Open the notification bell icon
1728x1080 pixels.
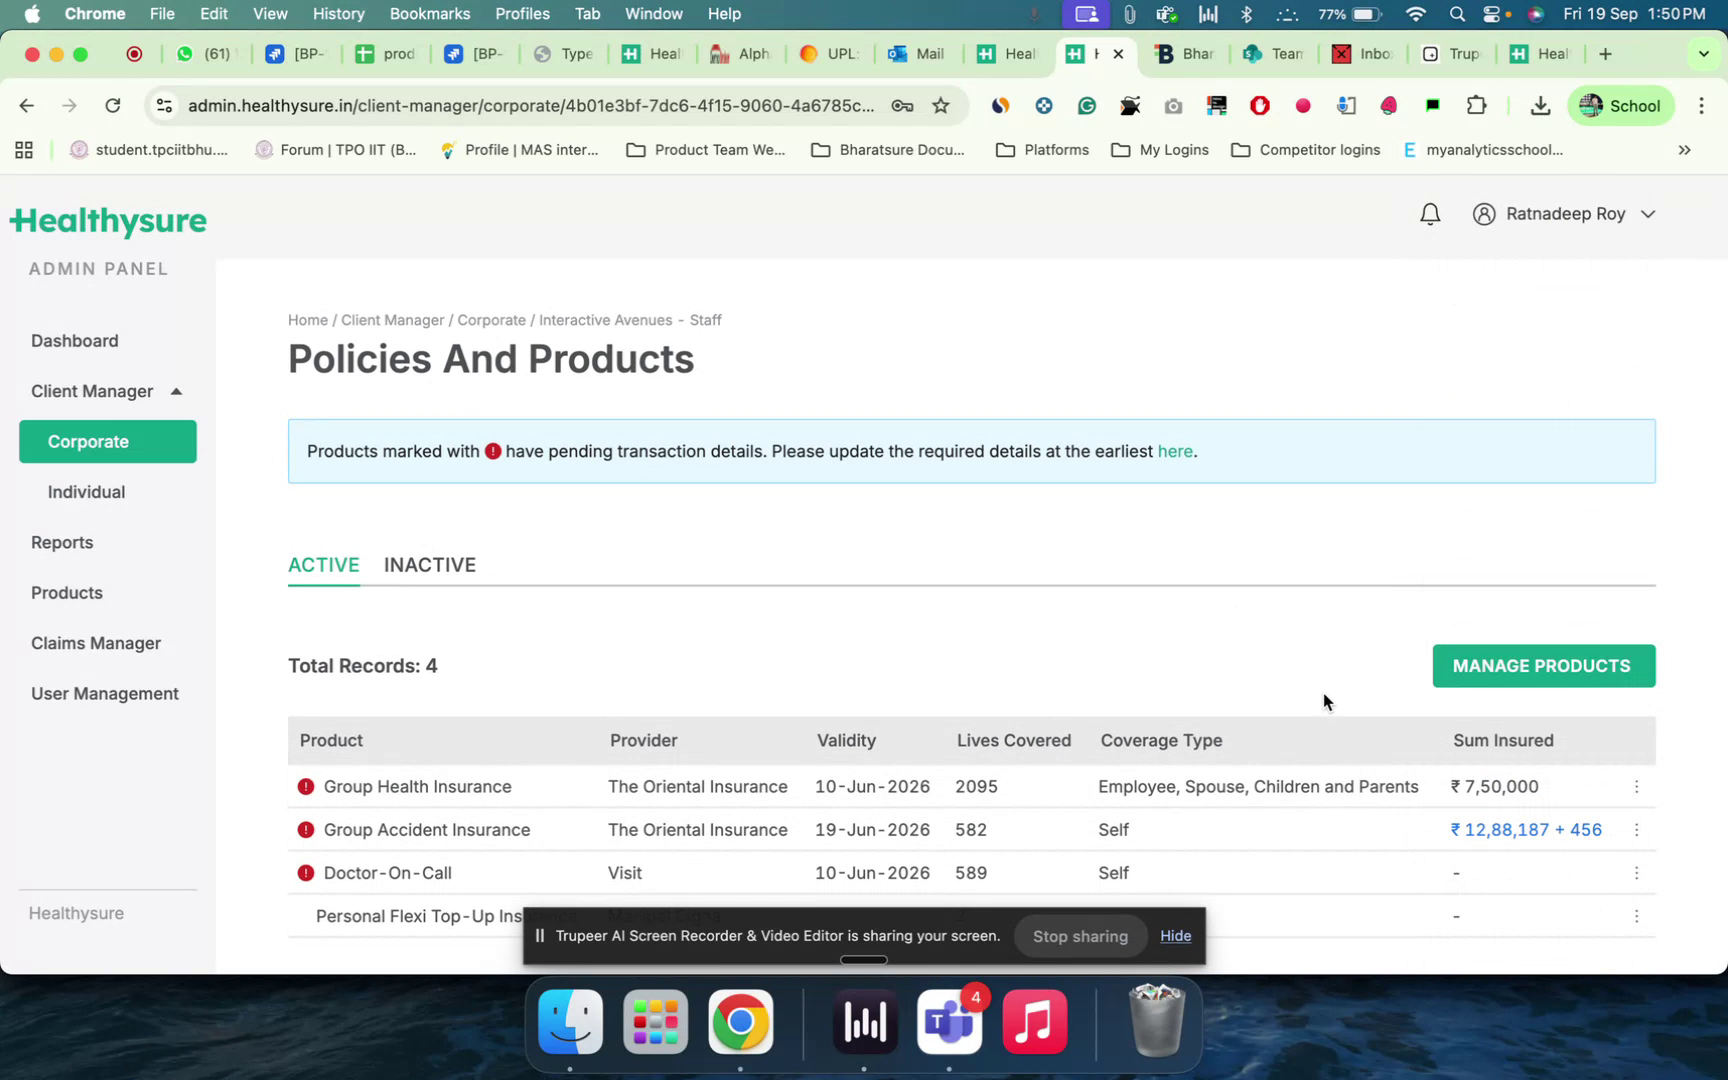[x=1430, y=213]
